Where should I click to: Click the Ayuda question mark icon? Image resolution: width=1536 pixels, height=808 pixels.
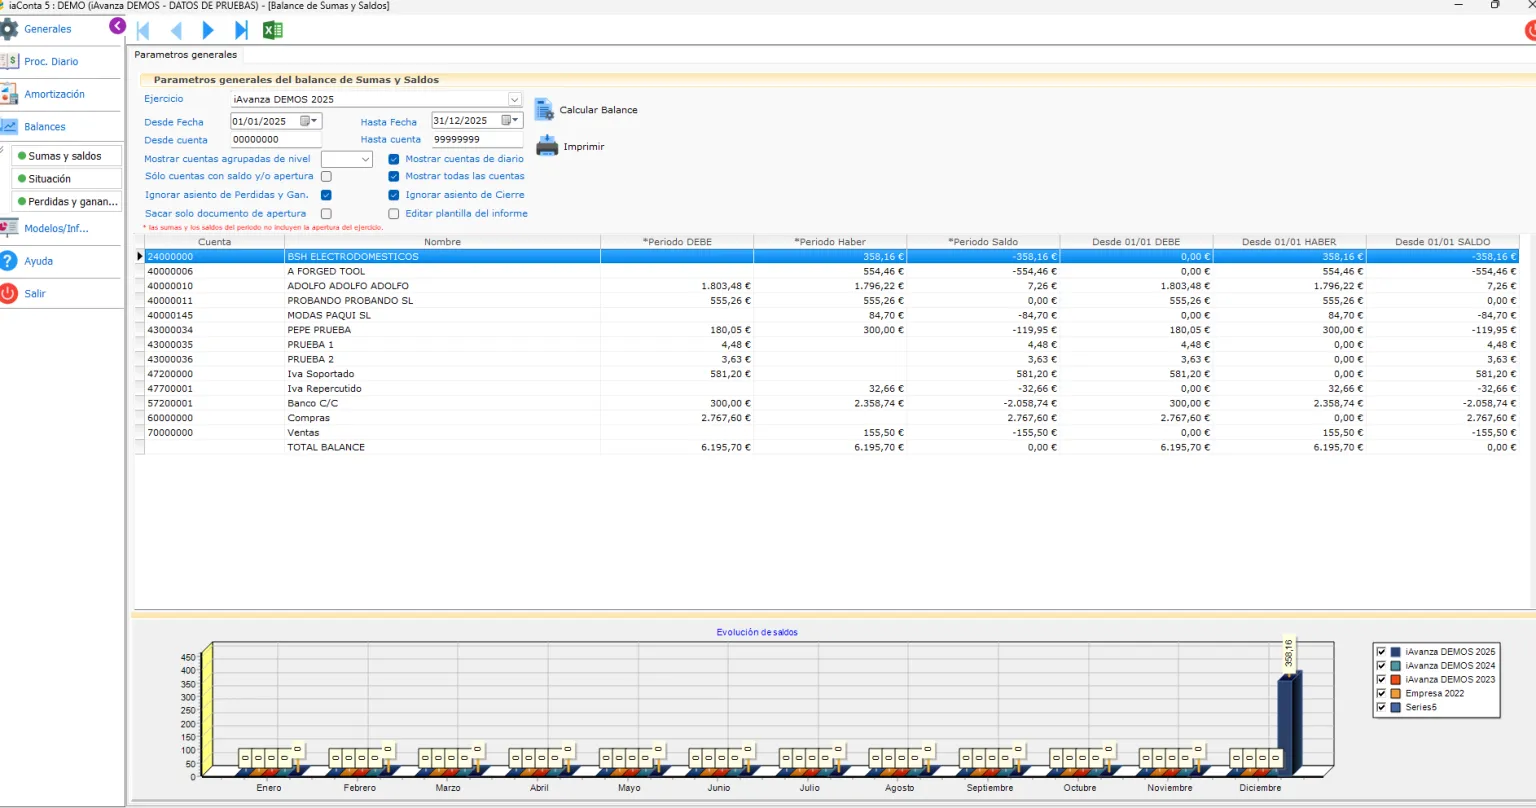[x=9, y=261]
